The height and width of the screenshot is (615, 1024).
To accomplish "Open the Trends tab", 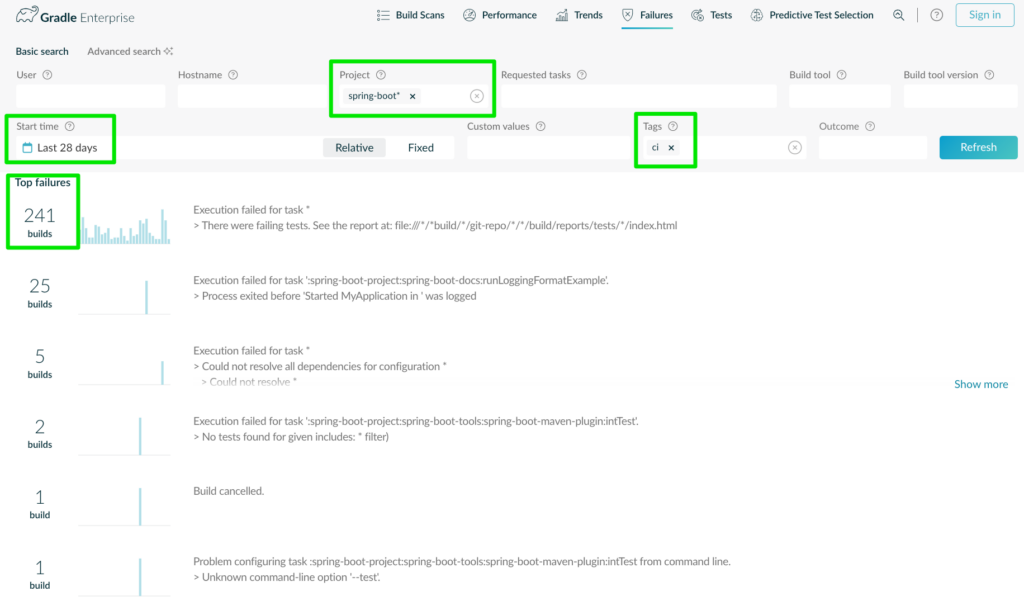I will click(579, 15).
